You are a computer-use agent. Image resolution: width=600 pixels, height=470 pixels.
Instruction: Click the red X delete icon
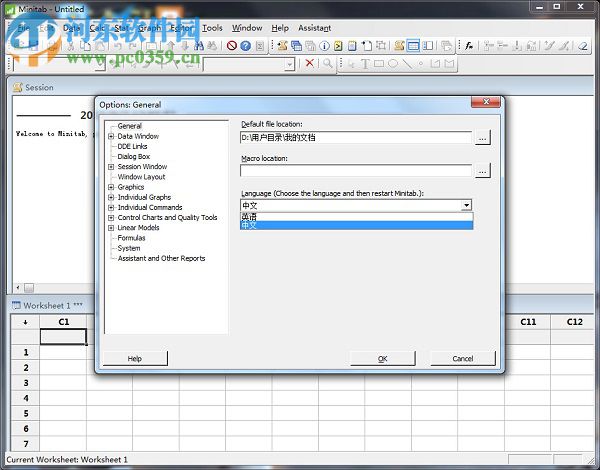point(310,63)
